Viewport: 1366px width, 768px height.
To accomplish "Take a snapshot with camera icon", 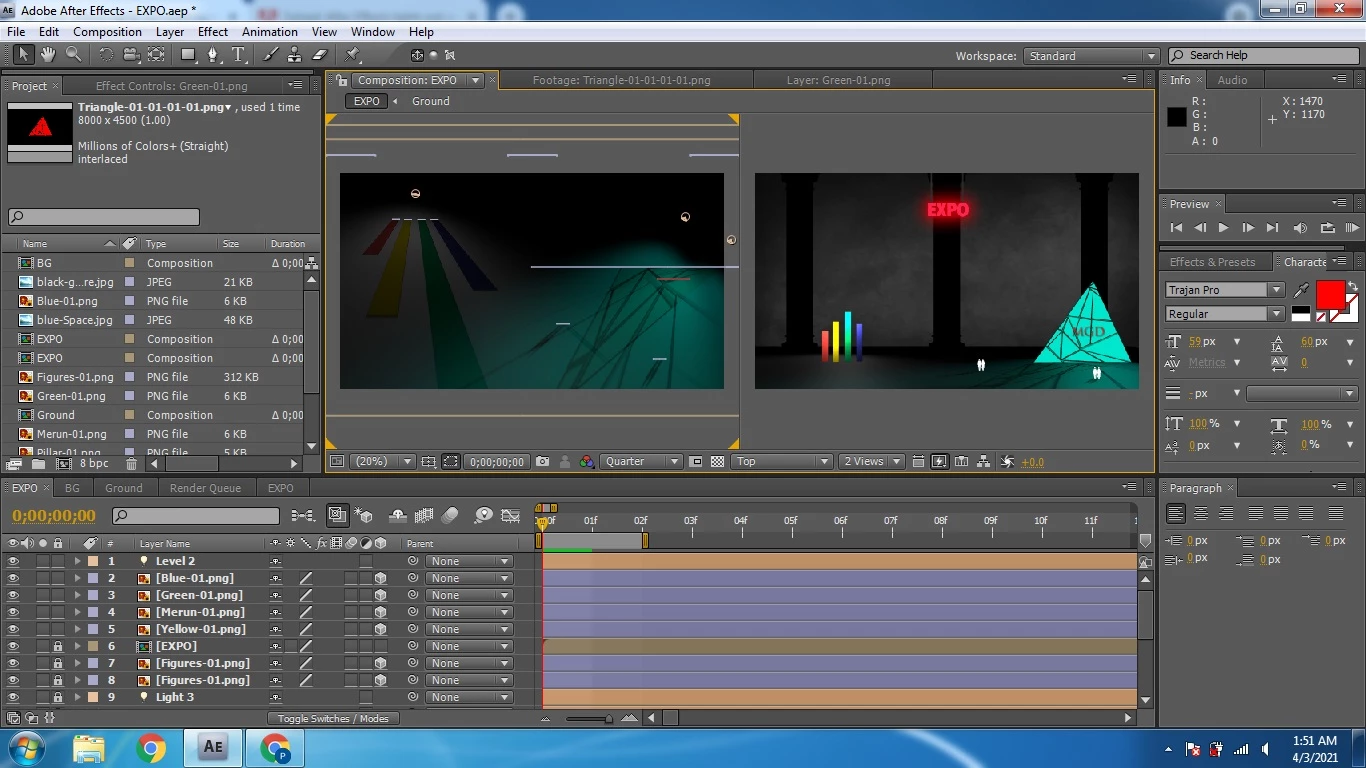I will tap(542, 462).
